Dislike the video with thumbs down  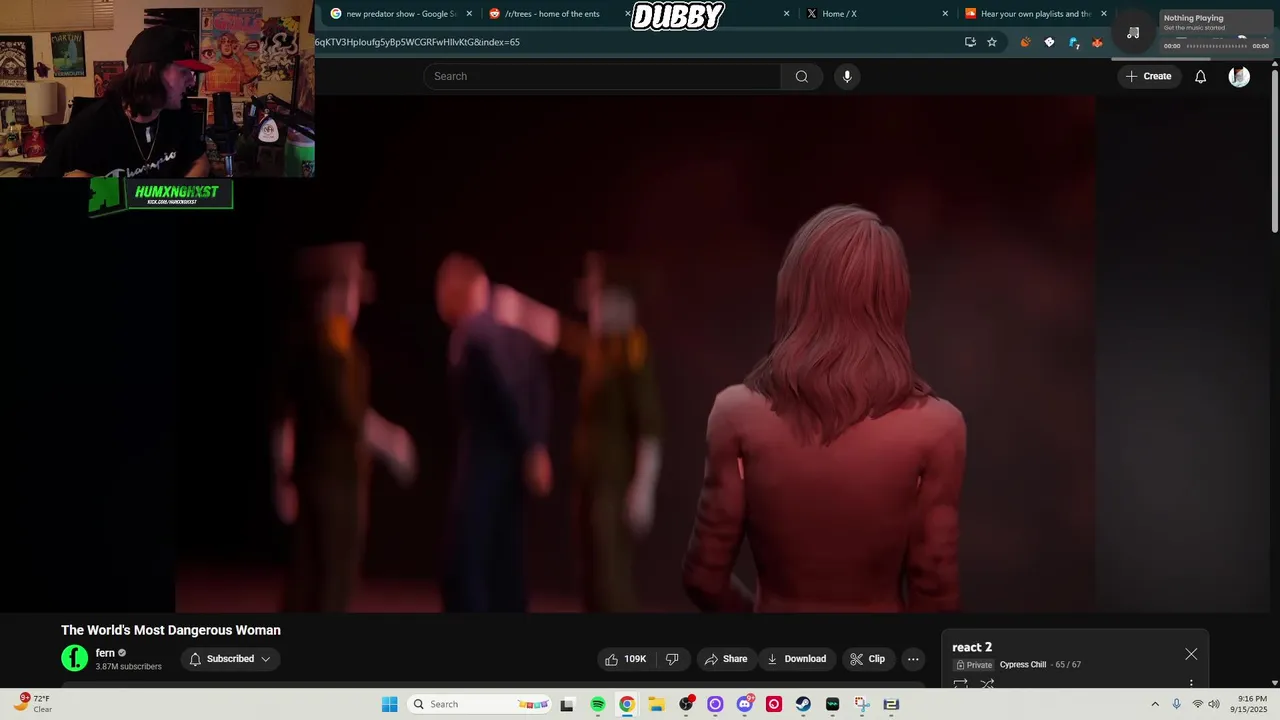pos(672,659)
